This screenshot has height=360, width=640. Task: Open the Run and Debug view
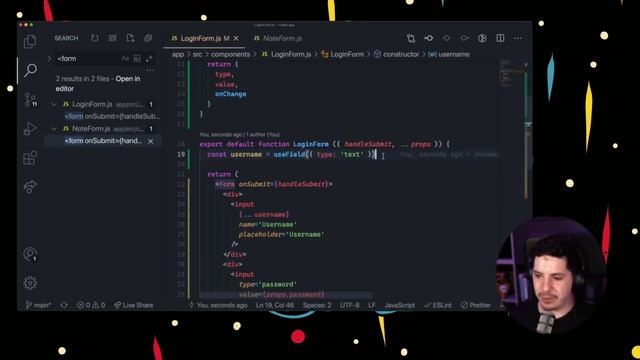coord(30,129)
